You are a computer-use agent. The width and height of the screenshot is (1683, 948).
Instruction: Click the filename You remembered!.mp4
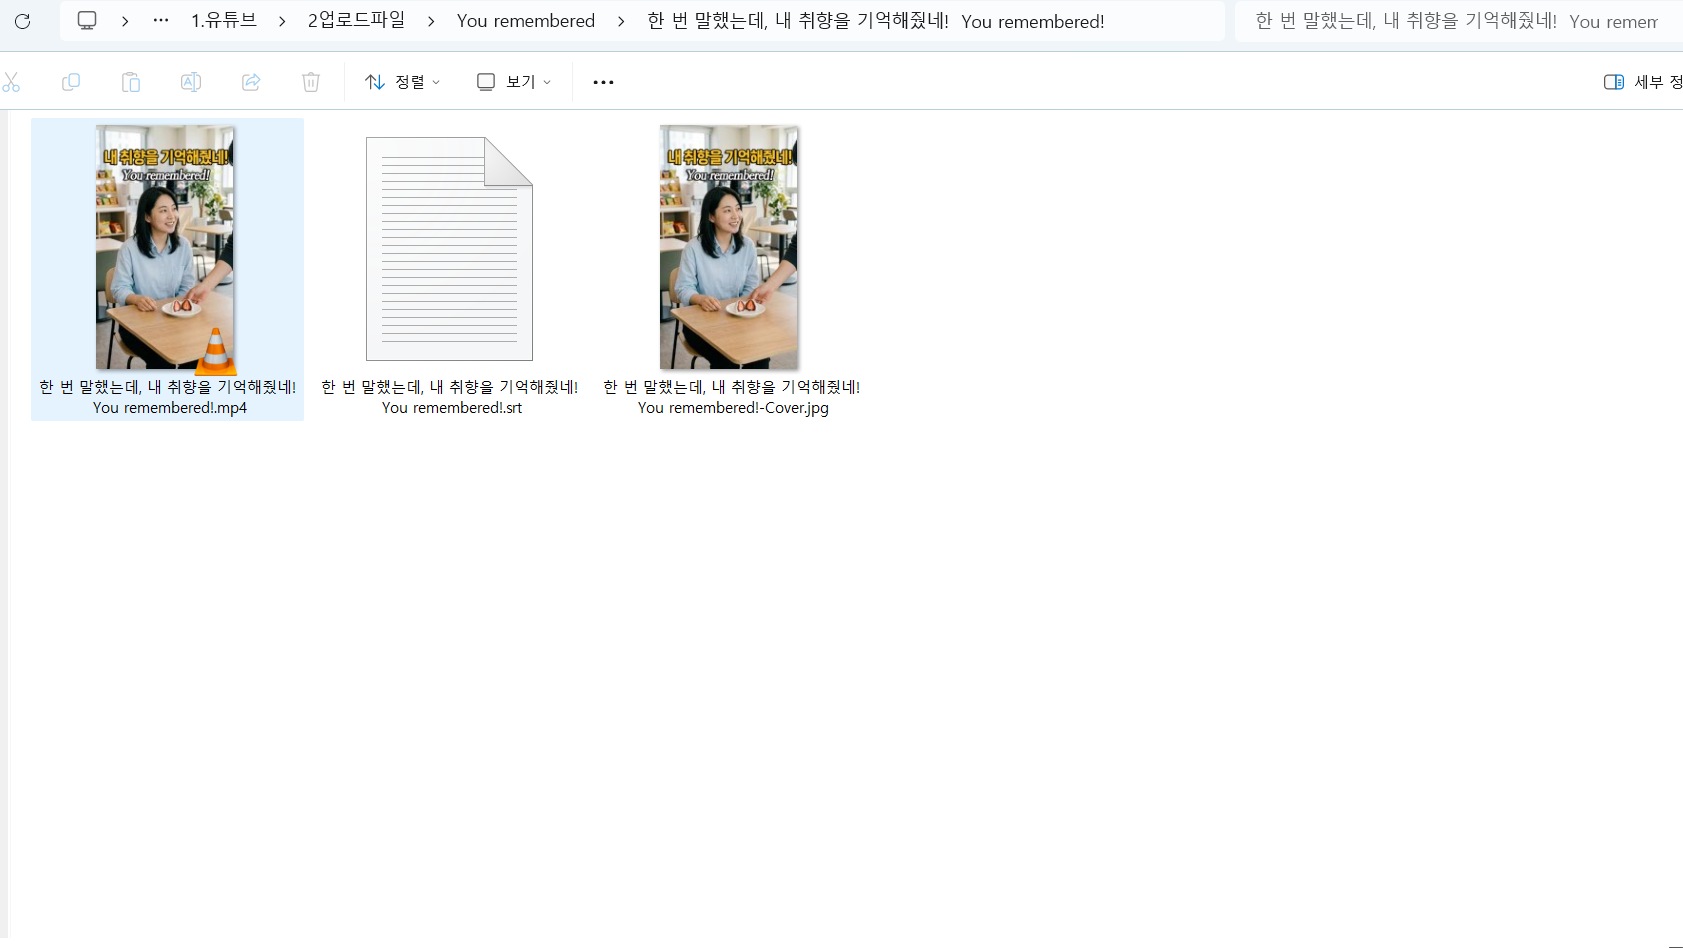pos(168,397)
